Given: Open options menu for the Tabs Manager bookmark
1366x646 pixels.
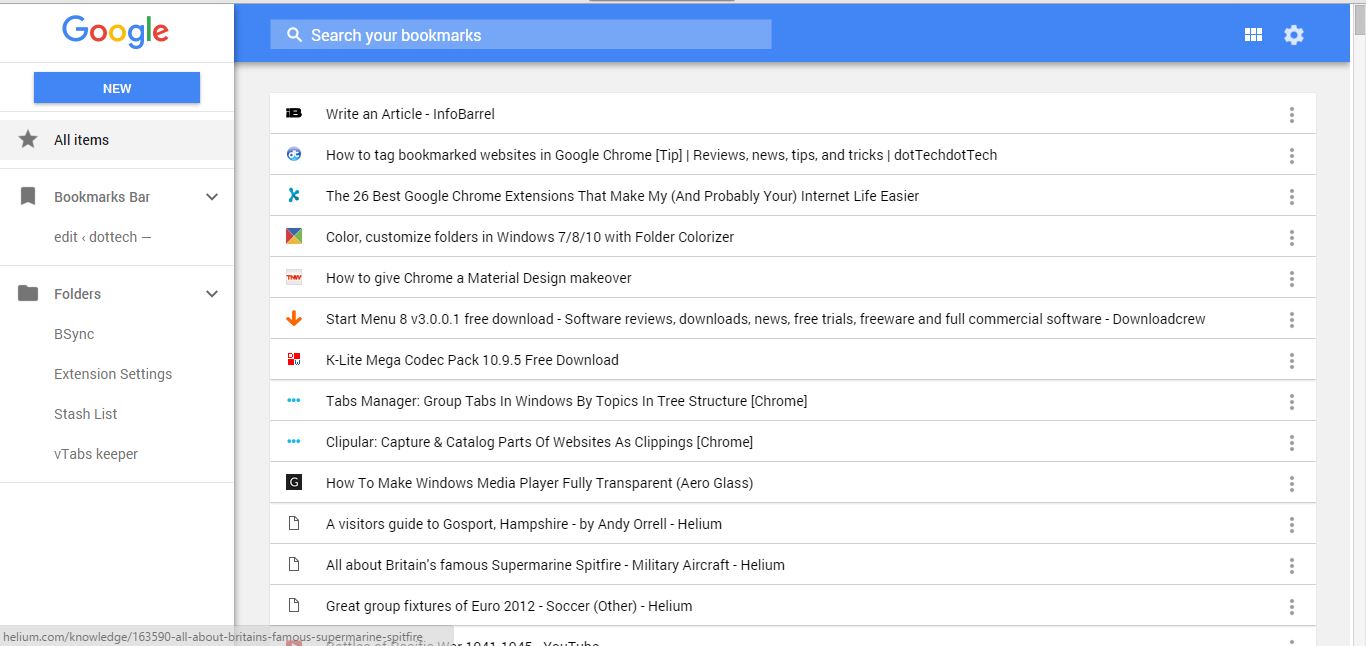Looking at the screenshot, I should (1291, 400).
